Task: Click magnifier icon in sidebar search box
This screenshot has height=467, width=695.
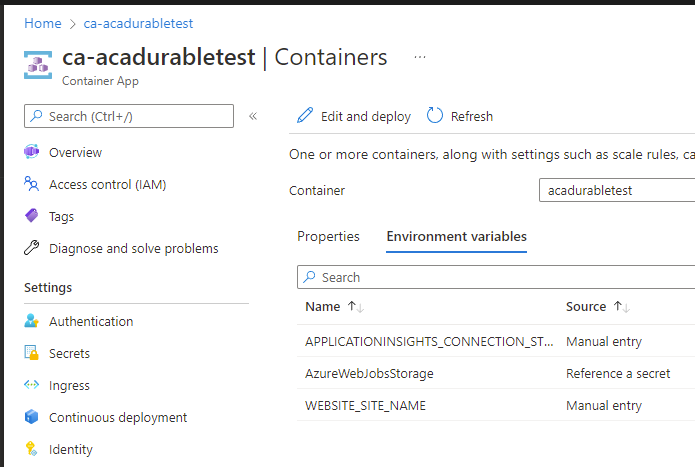Action: 36,116
